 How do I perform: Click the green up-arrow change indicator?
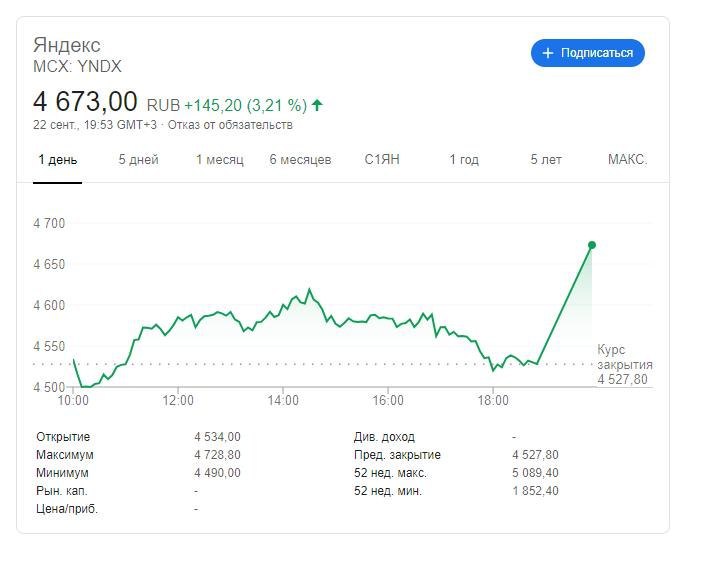pyautogui.click(x=317, y=105)
